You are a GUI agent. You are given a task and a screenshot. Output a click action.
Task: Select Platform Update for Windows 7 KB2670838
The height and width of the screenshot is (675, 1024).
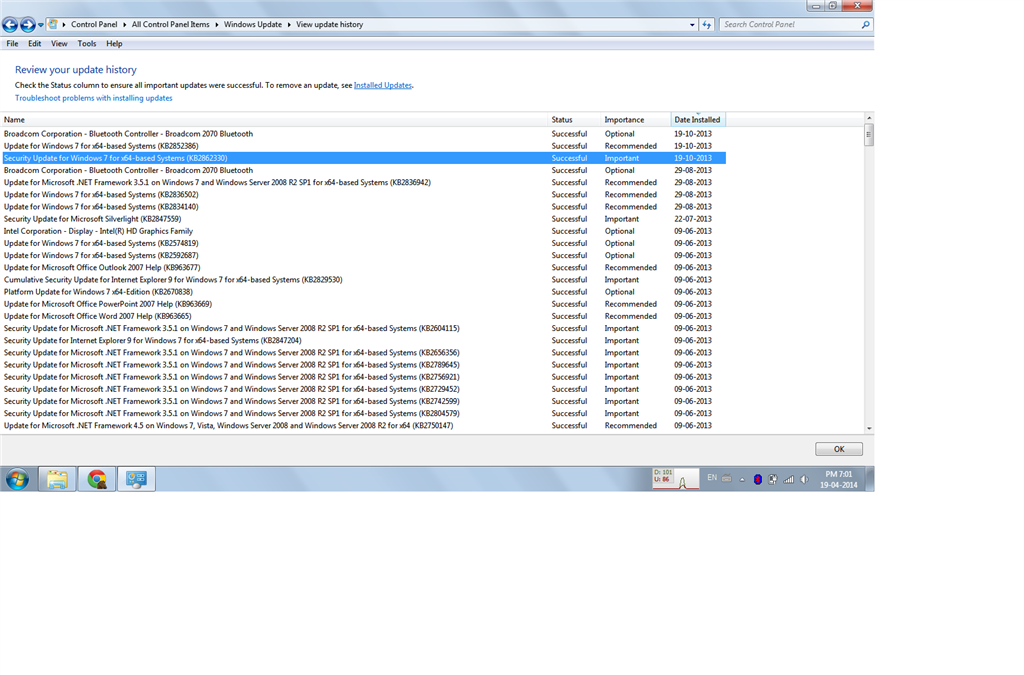pos(364,292)
